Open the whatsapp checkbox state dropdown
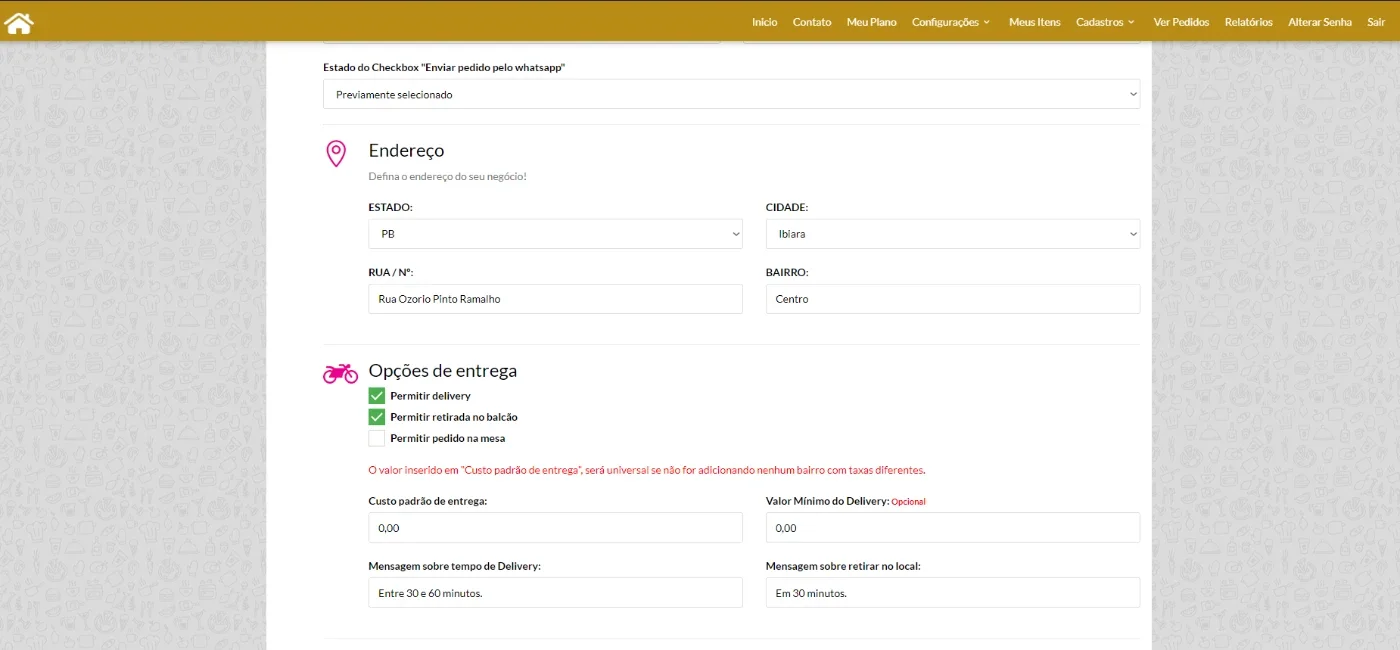This screenshot has width=1400, height=650. 731,94
